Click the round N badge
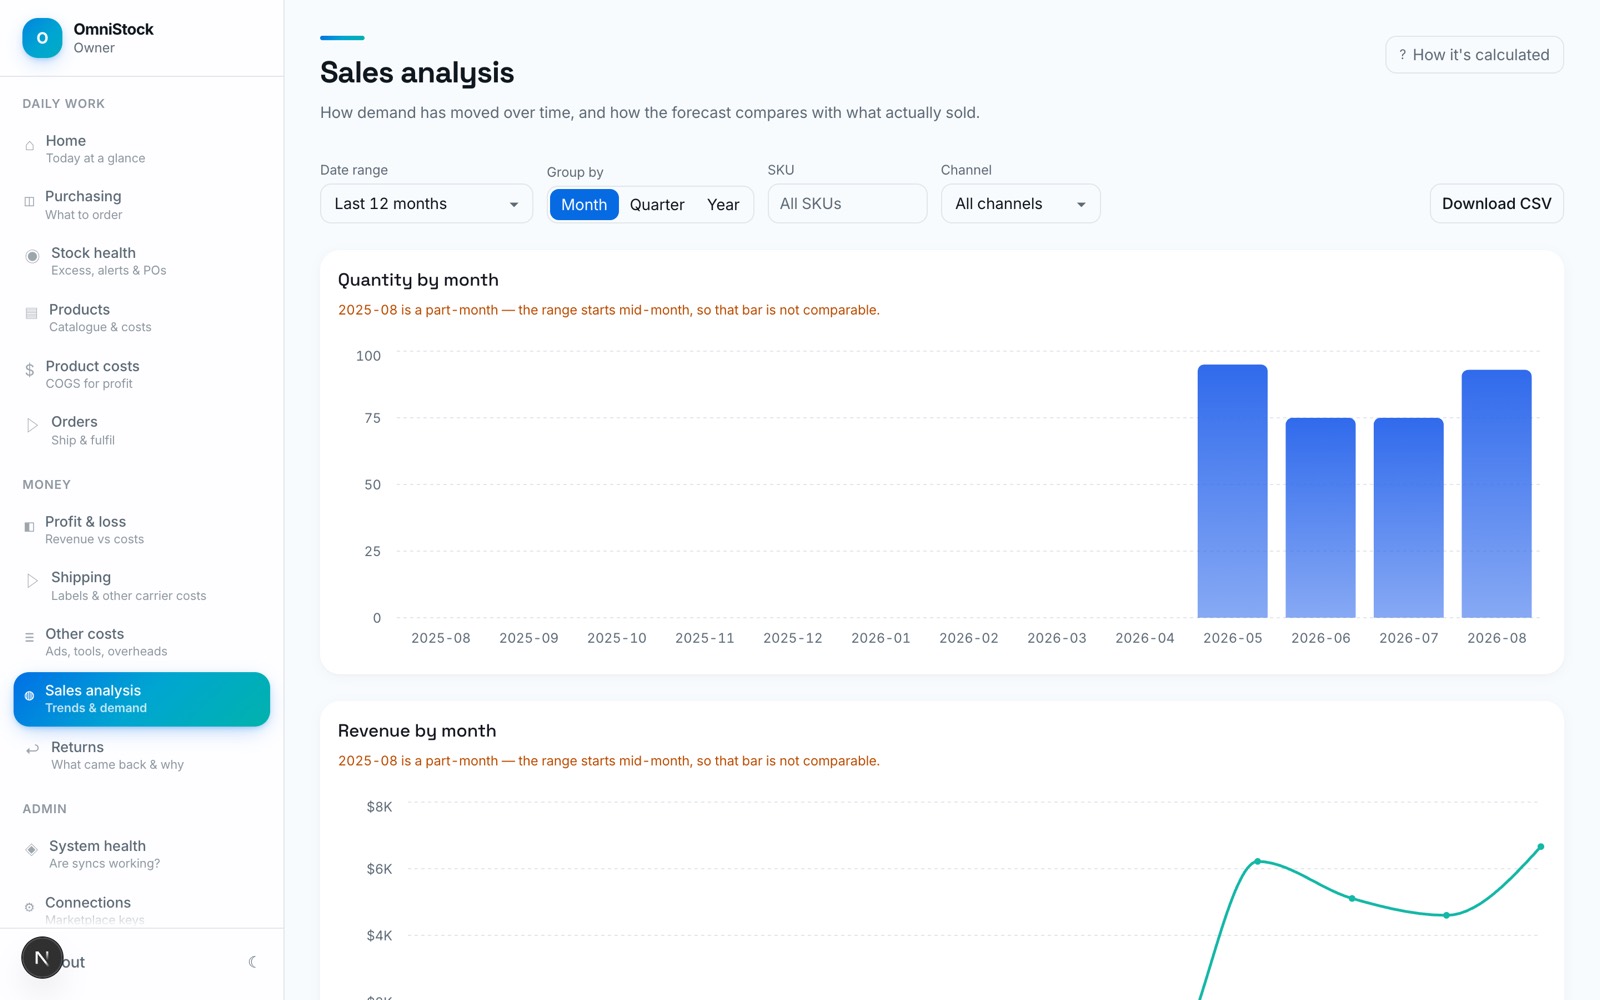Screen dimensions: 1600x1000 point(42,958)
